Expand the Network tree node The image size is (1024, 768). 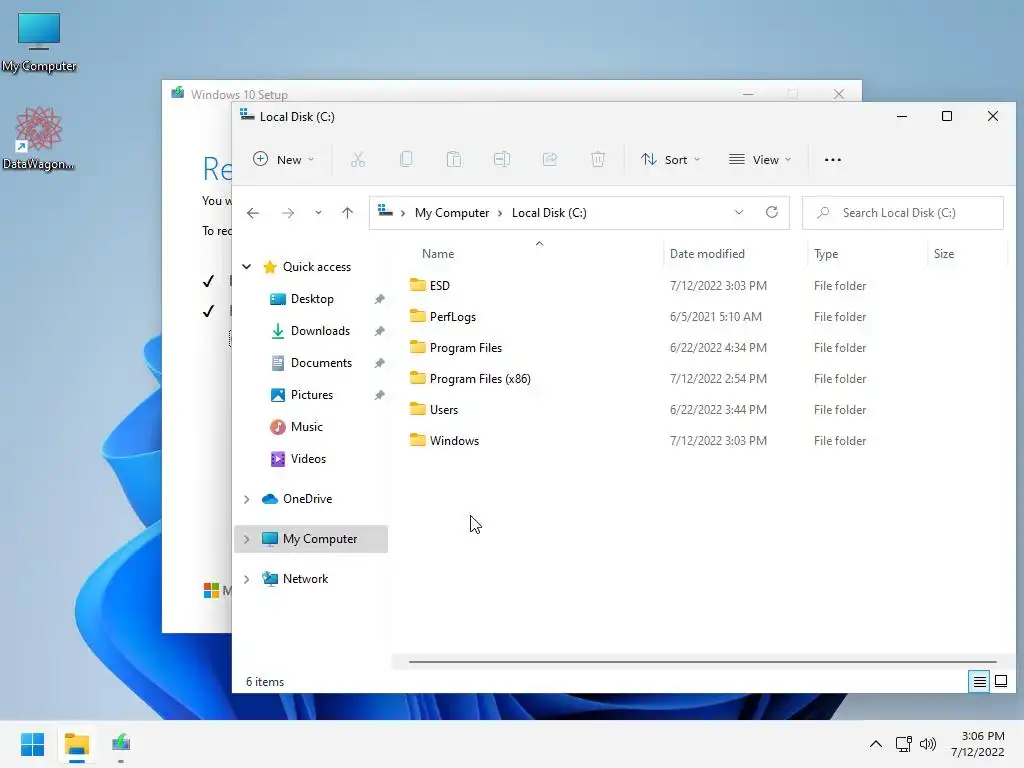tap(247, 579)
